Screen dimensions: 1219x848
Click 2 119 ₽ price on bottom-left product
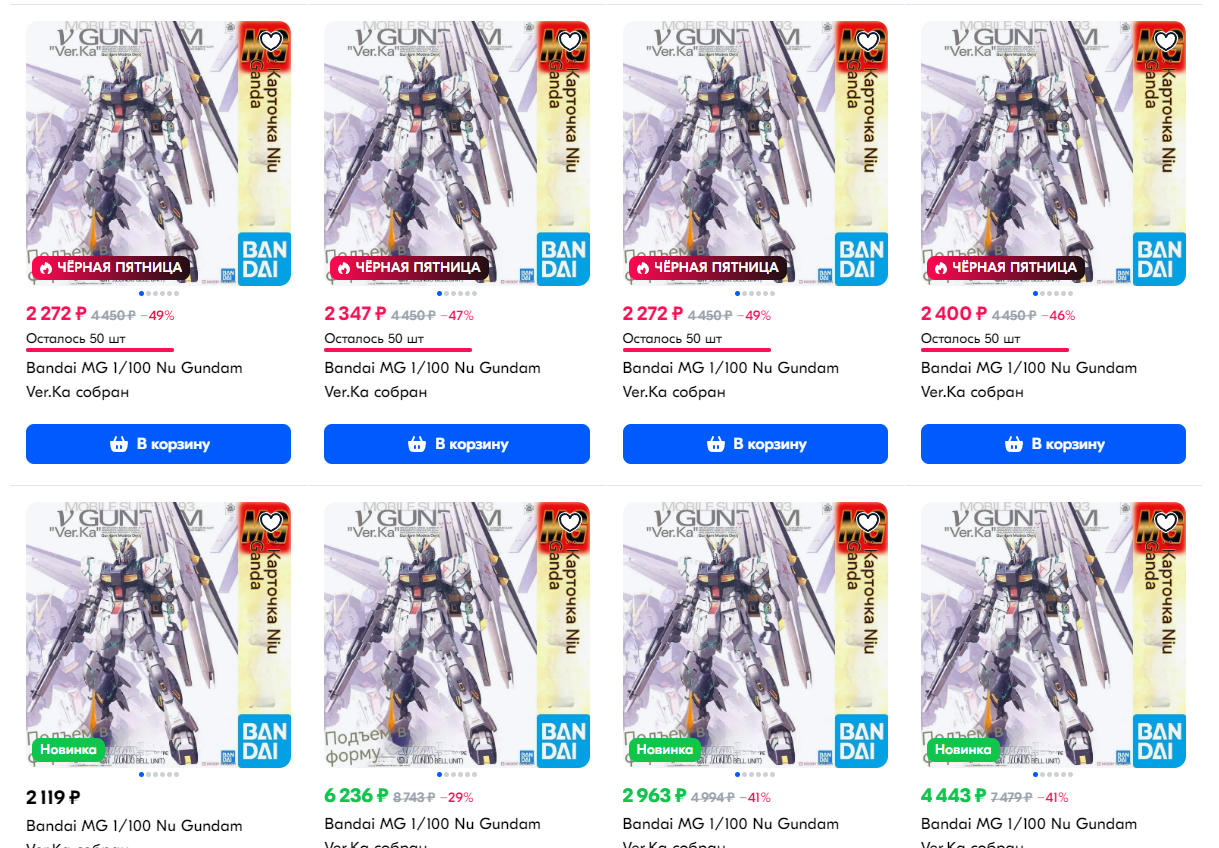(x=53, y=797)
